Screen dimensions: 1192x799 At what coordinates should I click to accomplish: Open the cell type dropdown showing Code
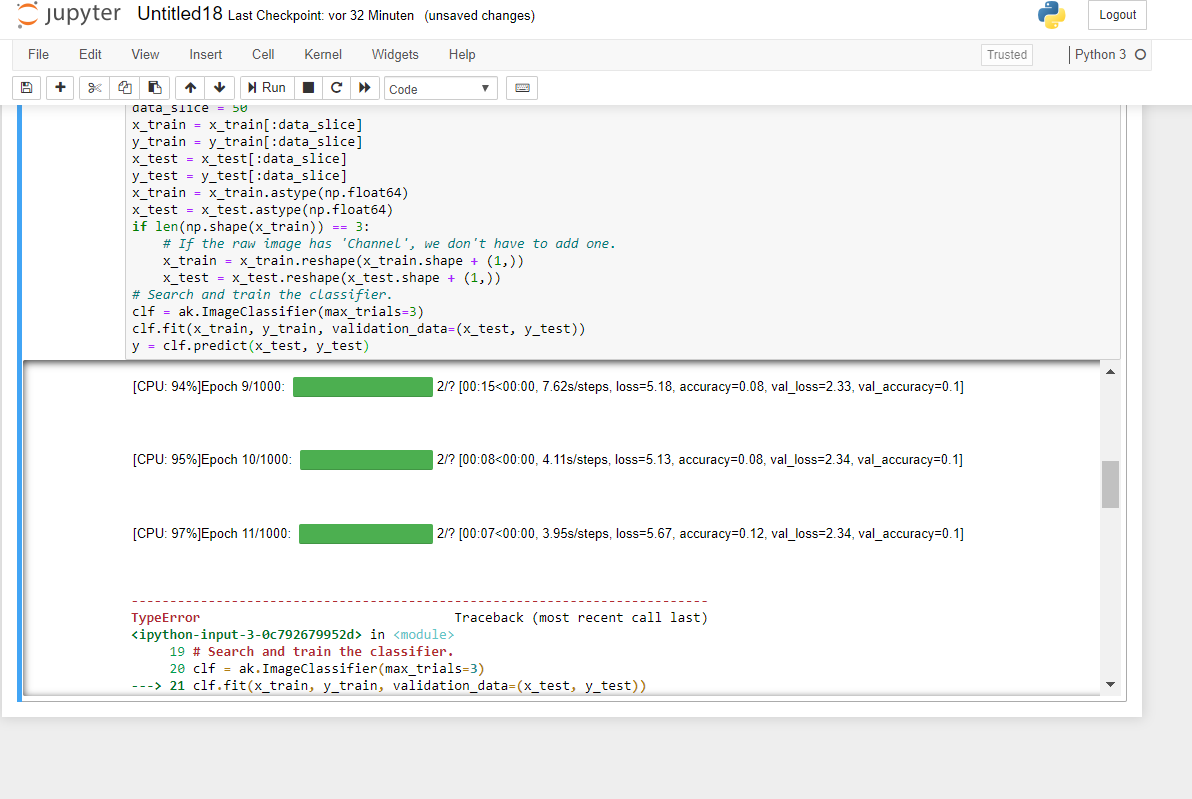click(440, 88)
